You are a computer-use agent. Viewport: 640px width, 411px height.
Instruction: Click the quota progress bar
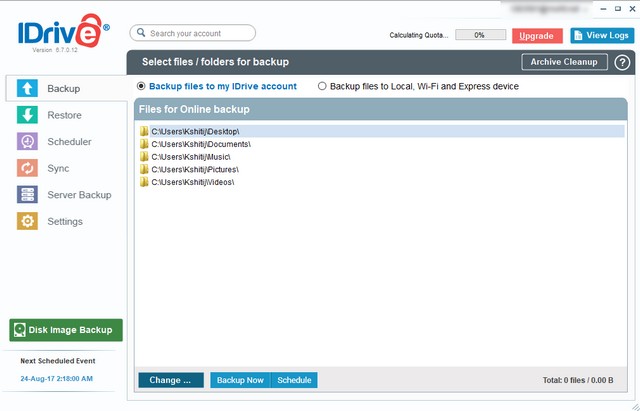[480, 35]
